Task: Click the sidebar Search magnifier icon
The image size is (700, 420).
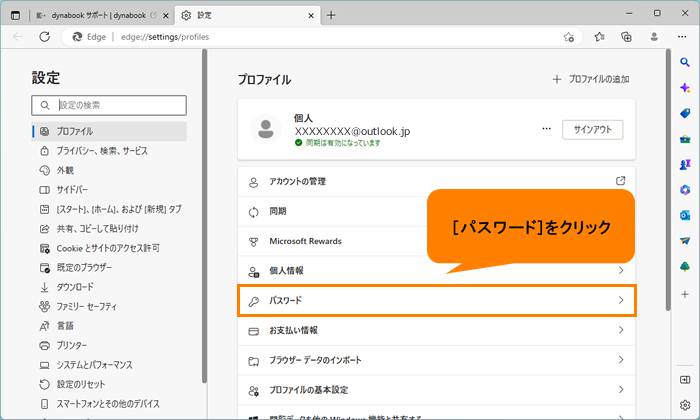Action: point(685,62)
